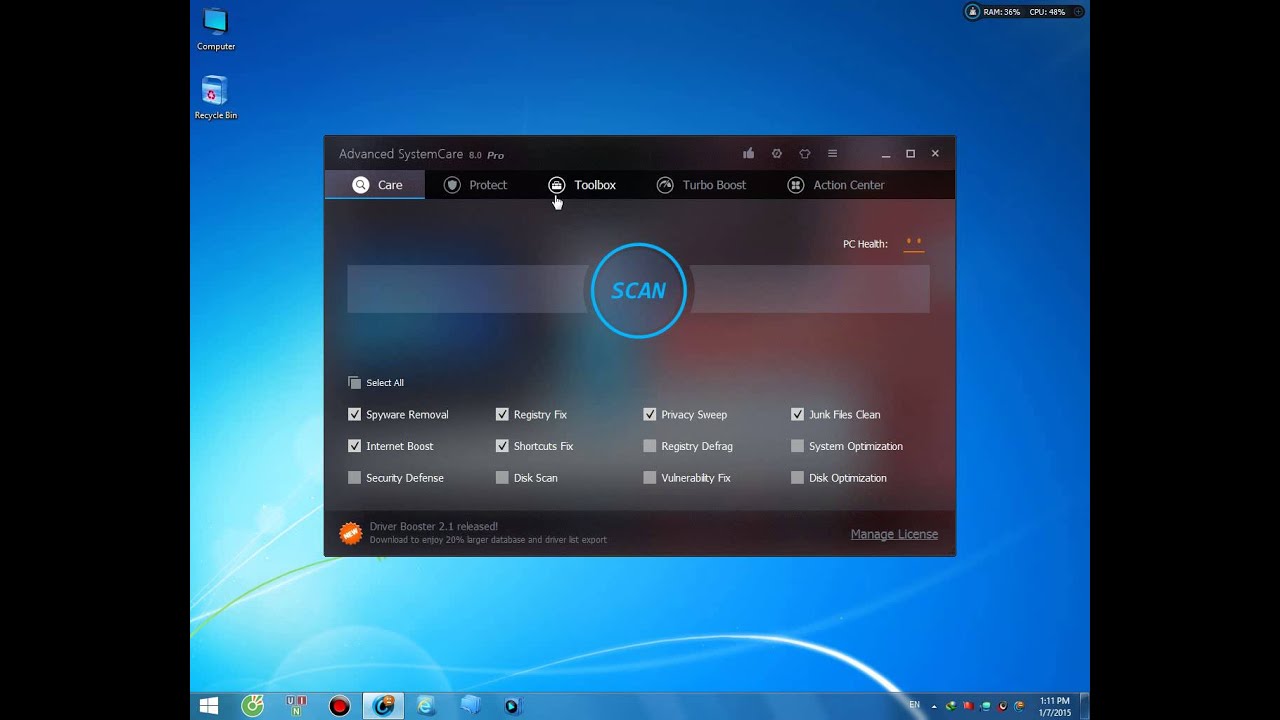Click the PC Health face indicator
1280x720 pixels.
[913, 243]
